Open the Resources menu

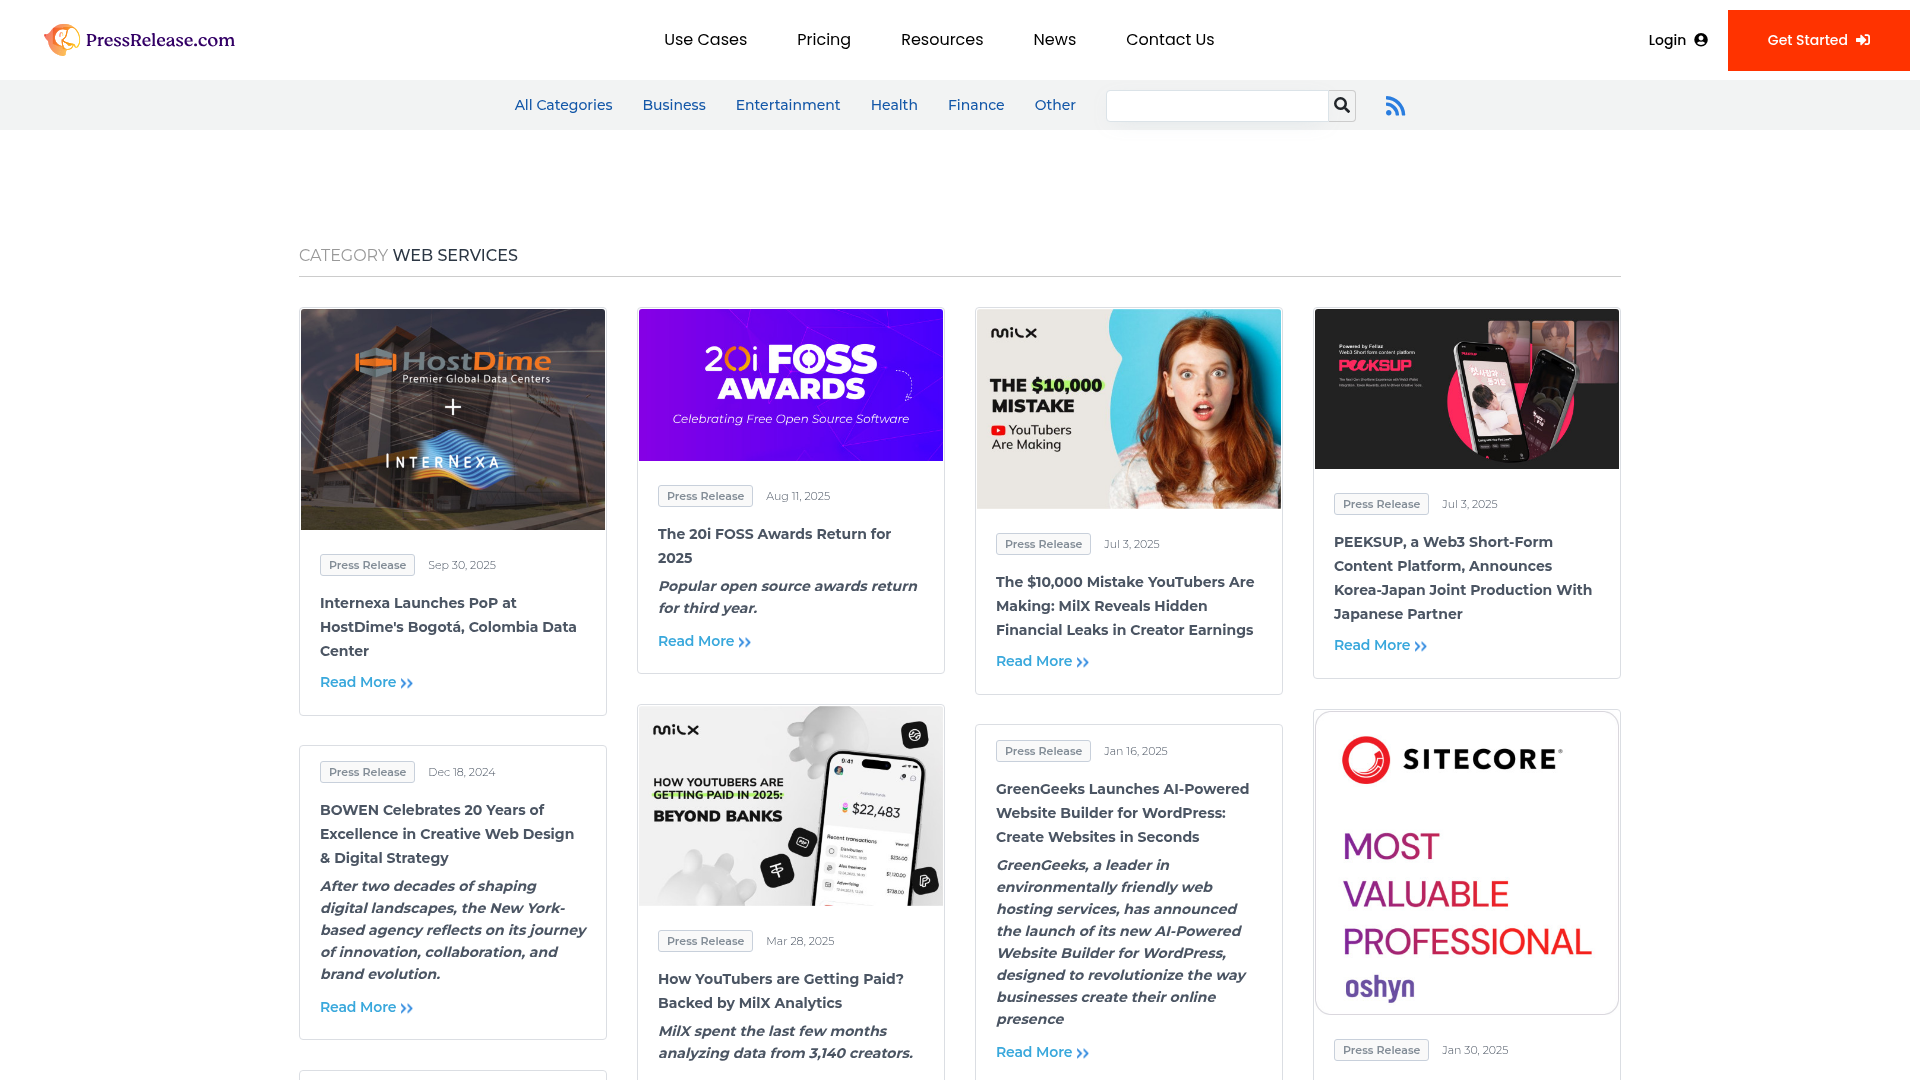tap(942, 40)
